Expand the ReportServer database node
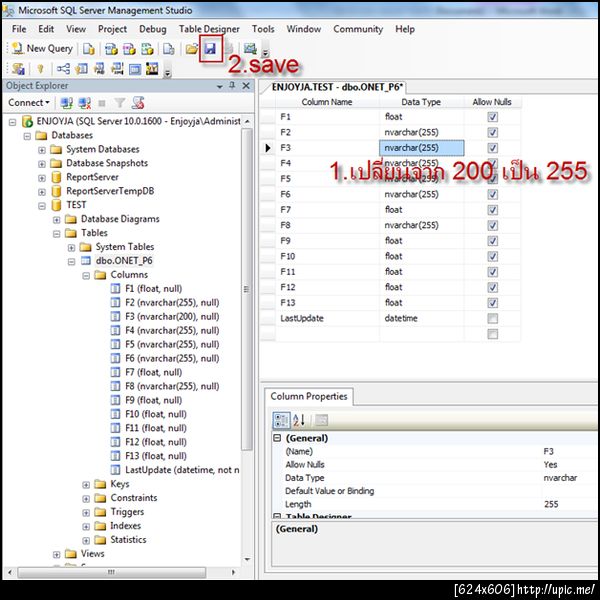The height and width of the screenshot is (600, 600). [x=42, y=178]
